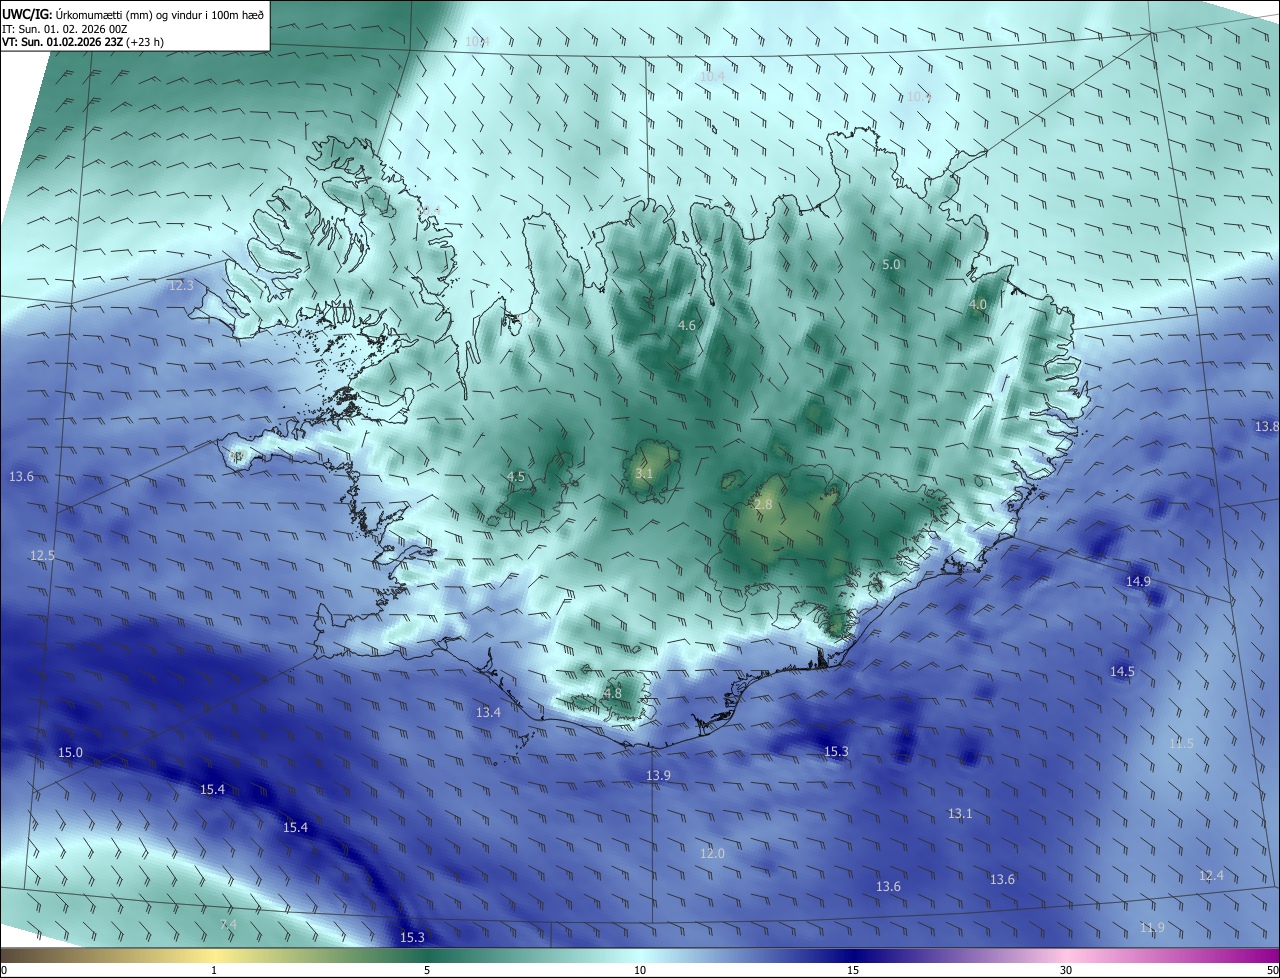Click the 13.8 value label
The width and height of the screenshot is (1280, 978).
1267,426
